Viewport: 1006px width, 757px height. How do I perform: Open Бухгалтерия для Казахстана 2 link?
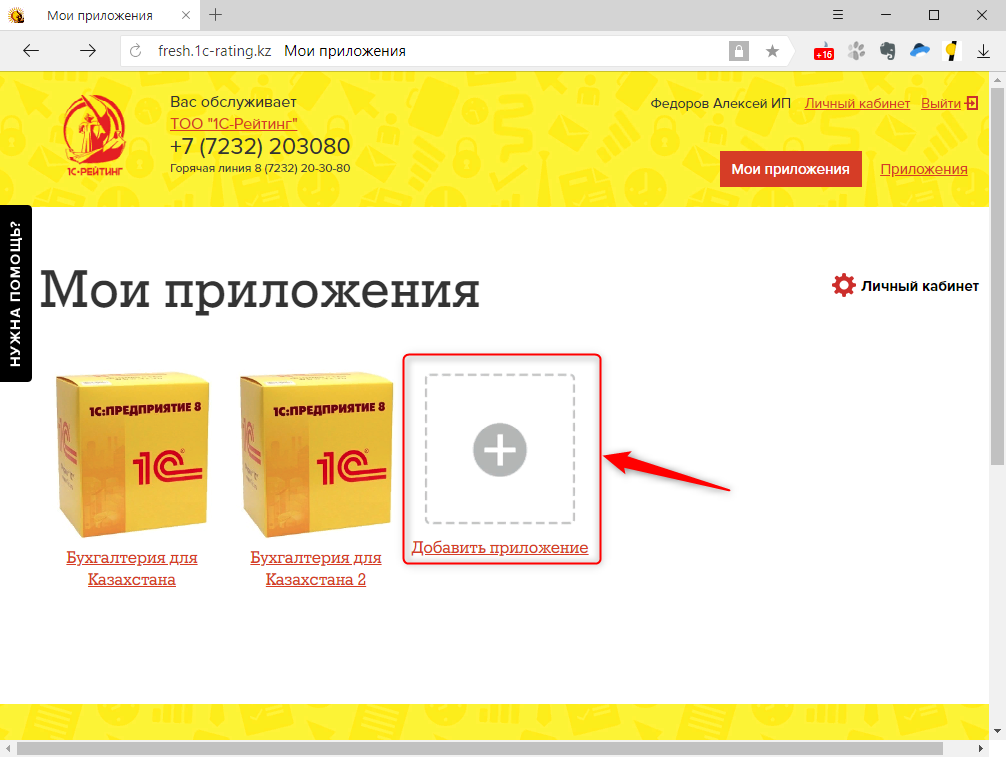coord(316,568)
